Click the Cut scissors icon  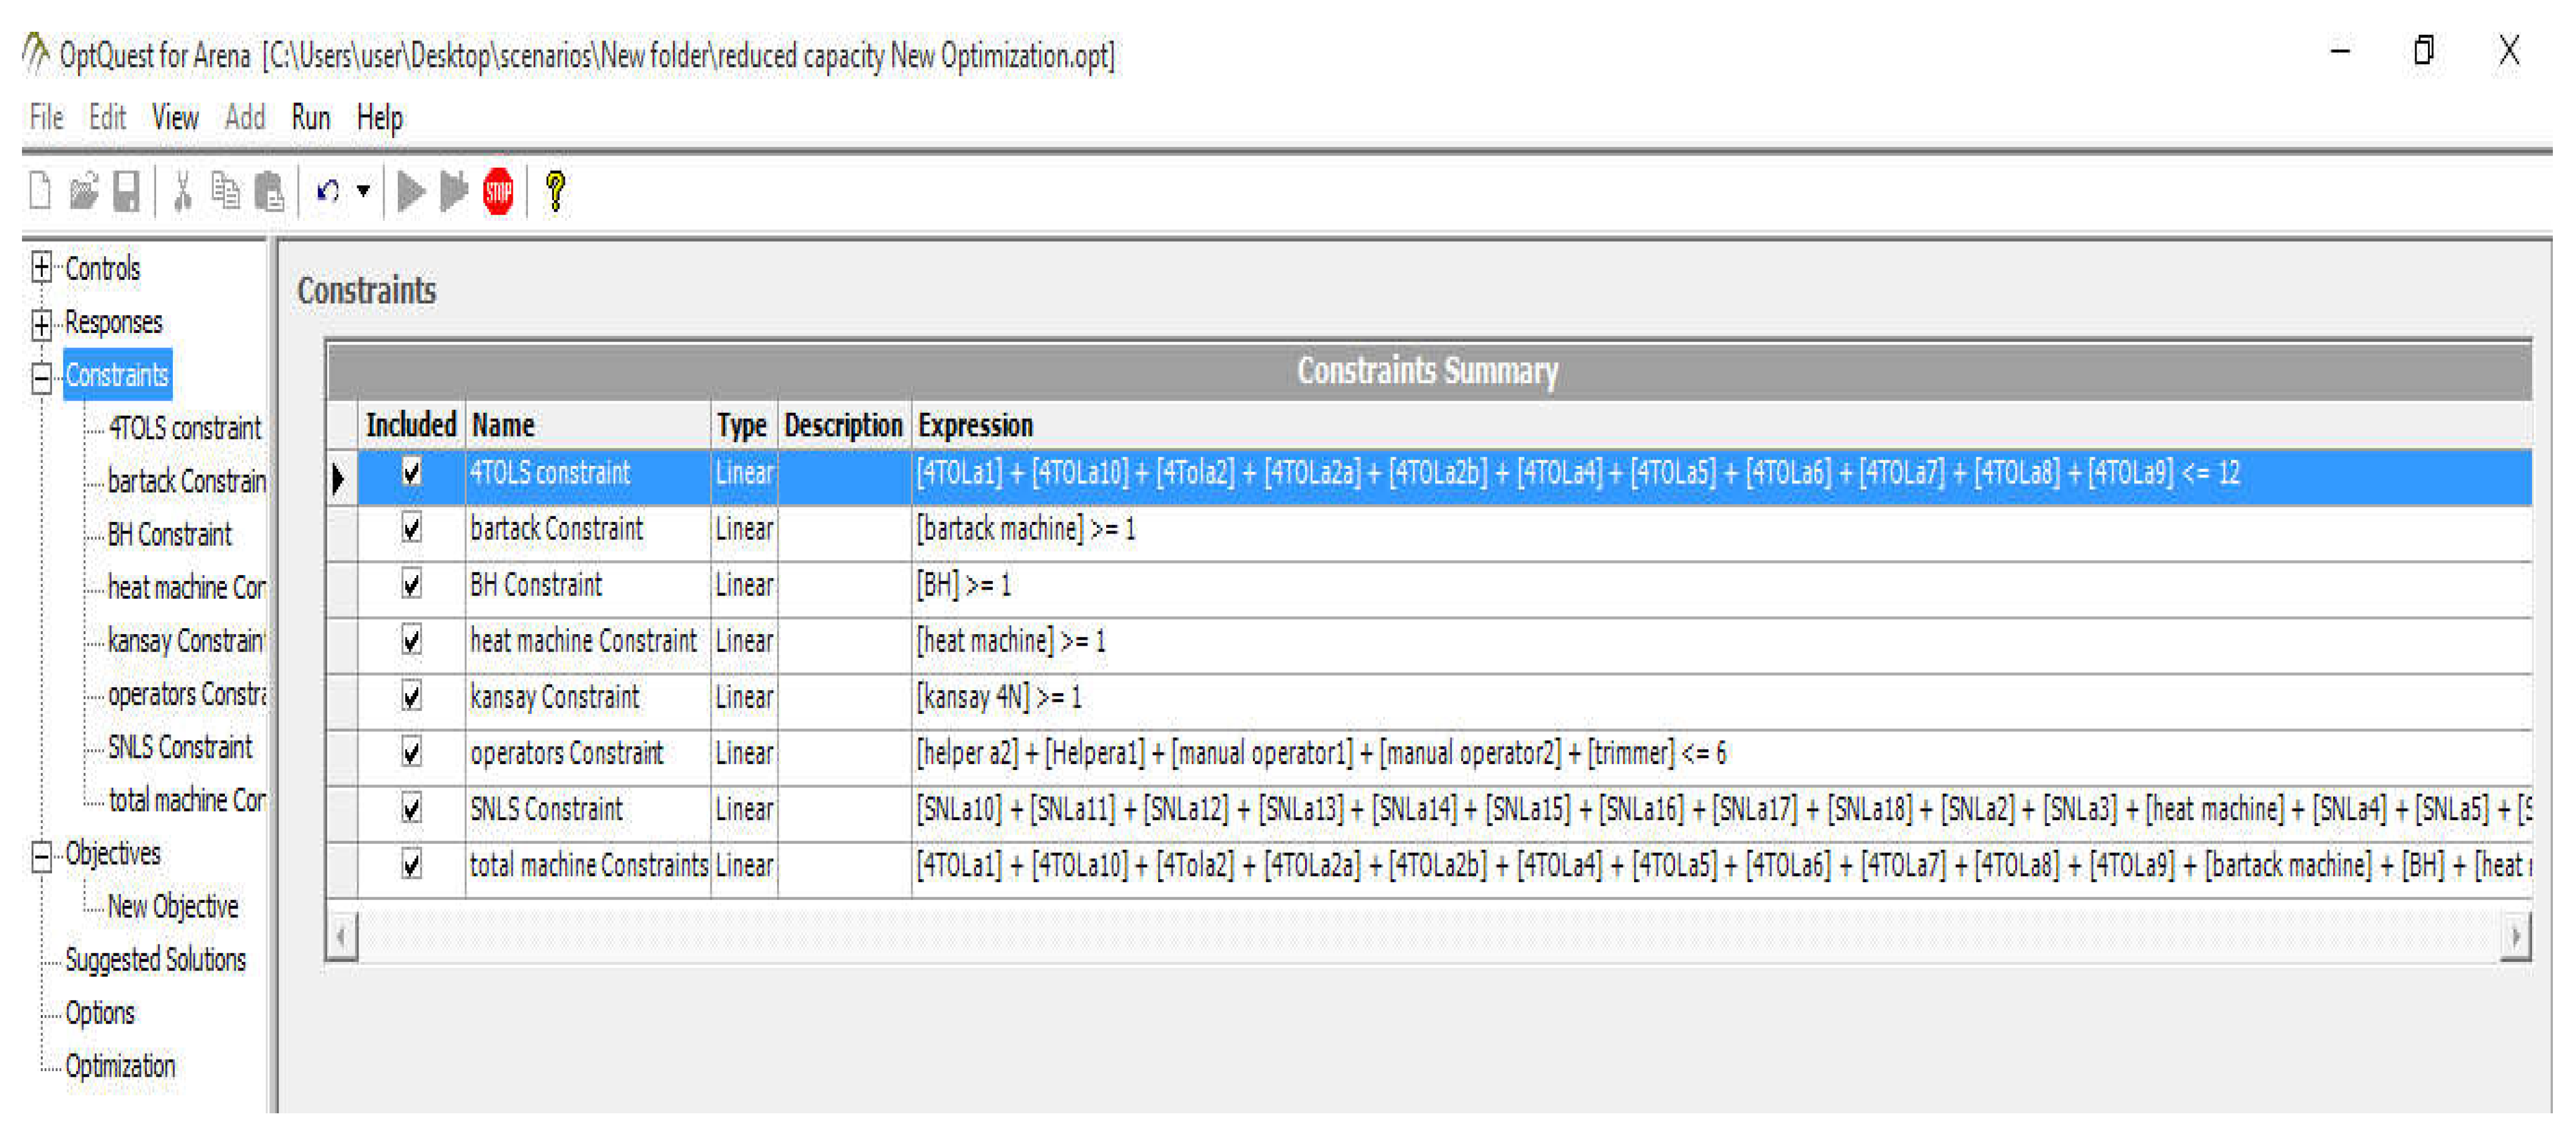(x=182, y=190)
